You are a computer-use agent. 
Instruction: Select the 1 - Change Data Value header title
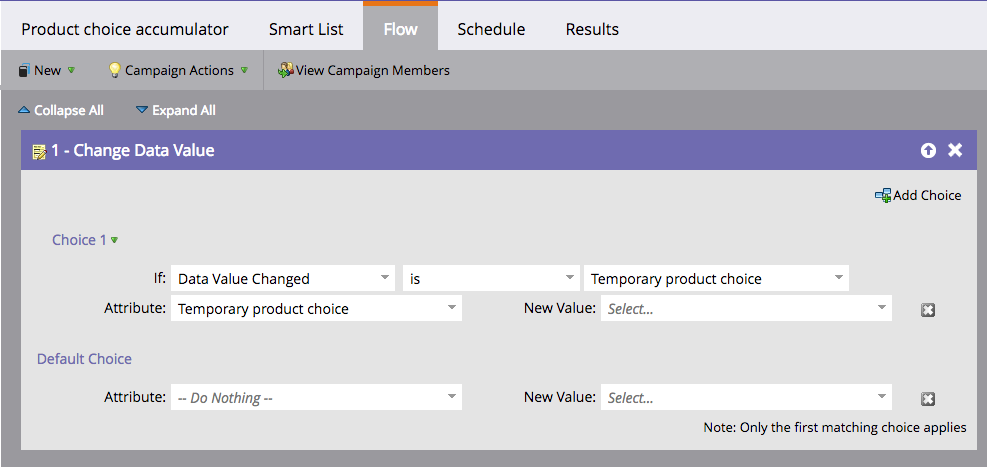click(133, 150)
